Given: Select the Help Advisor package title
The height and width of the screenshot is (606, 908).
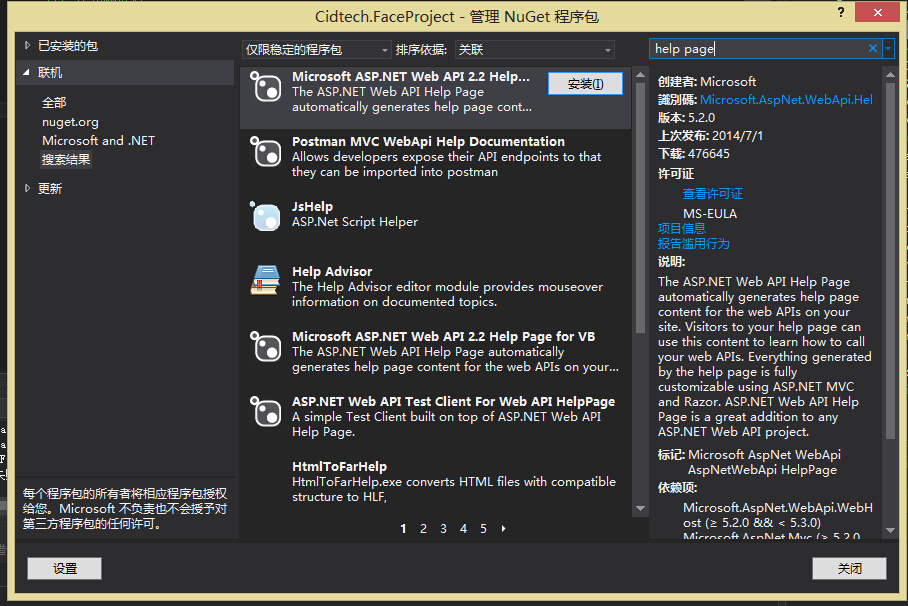Looking at the screenshot, I should pos(332,271).
